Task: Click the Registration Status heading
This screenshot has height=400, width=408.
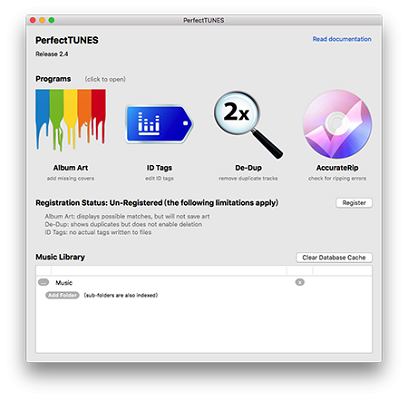Action: point(157,203)
